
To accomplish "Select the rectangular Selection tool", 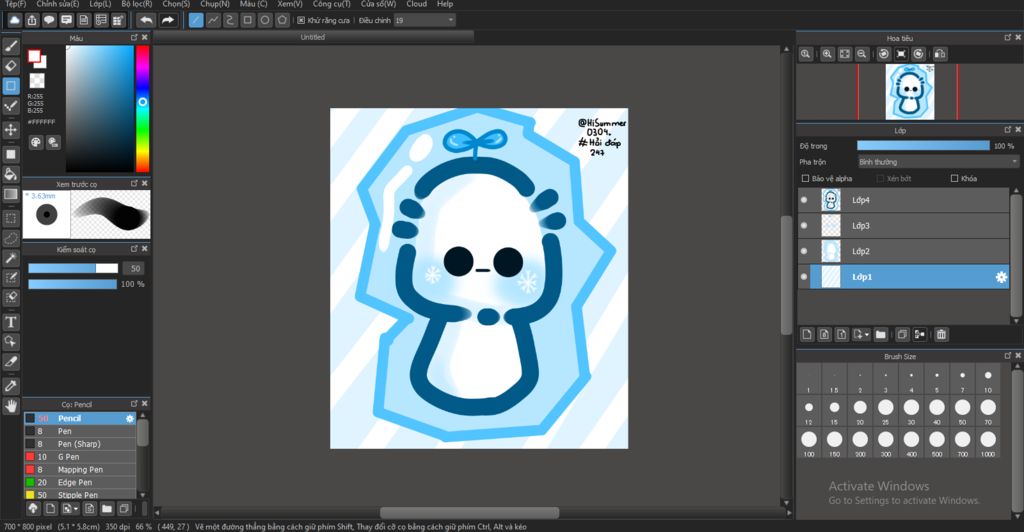I will 10,218.
